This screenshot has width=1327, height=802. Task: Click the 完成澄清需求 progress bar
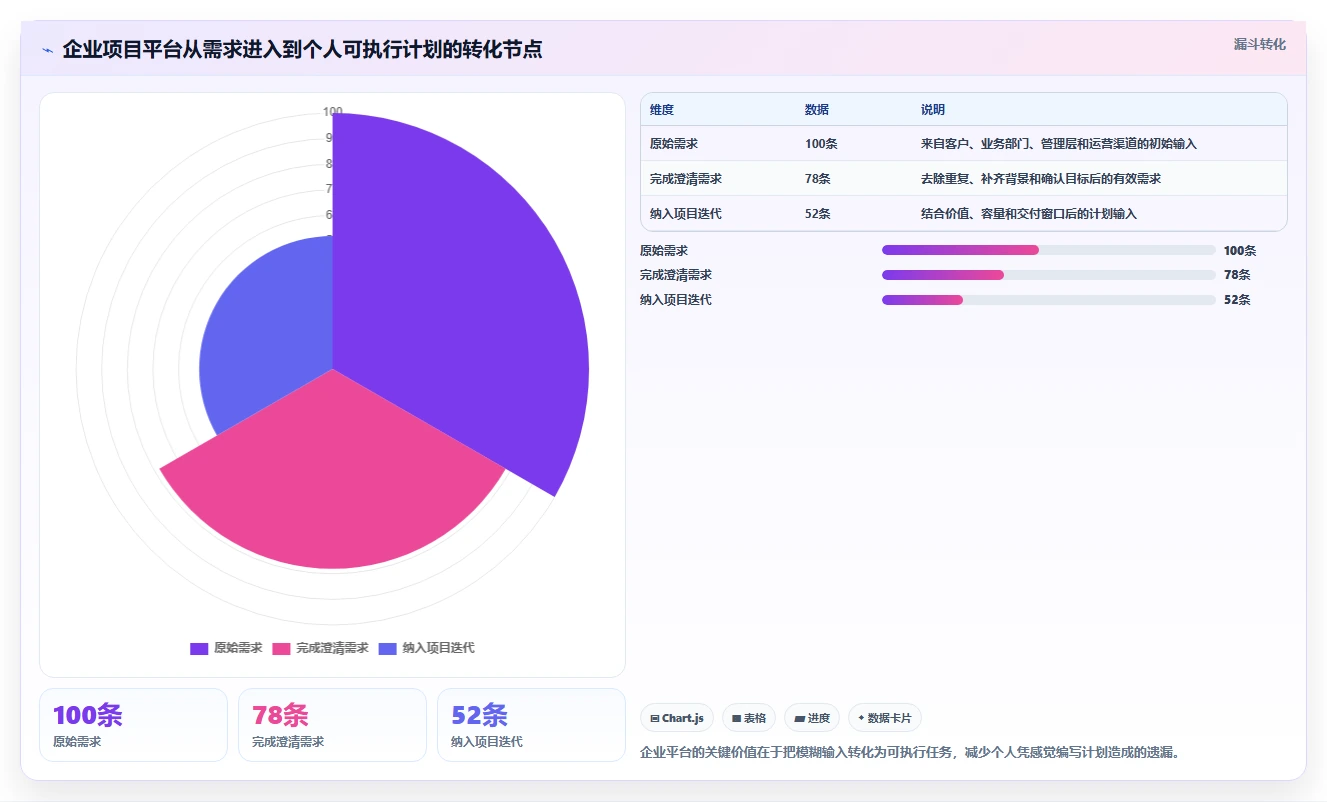(1048, 275)
